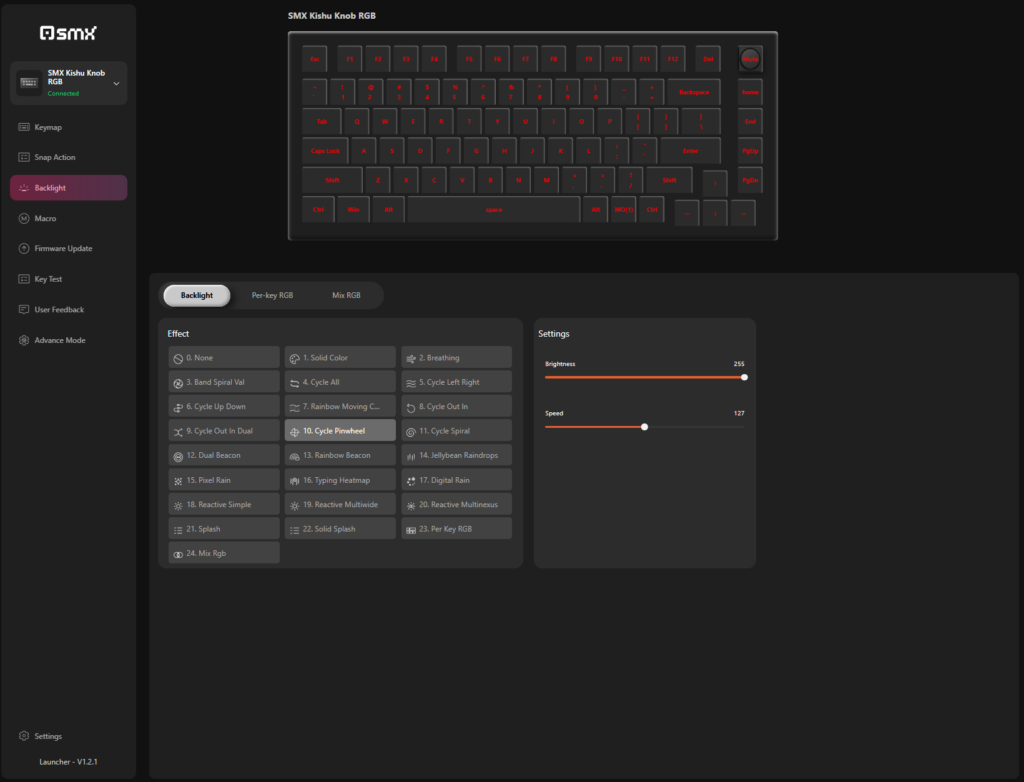Screen dimensions: 1024x782
Task: Click the space key on keyboard preview
Action: tap(494, 210)
